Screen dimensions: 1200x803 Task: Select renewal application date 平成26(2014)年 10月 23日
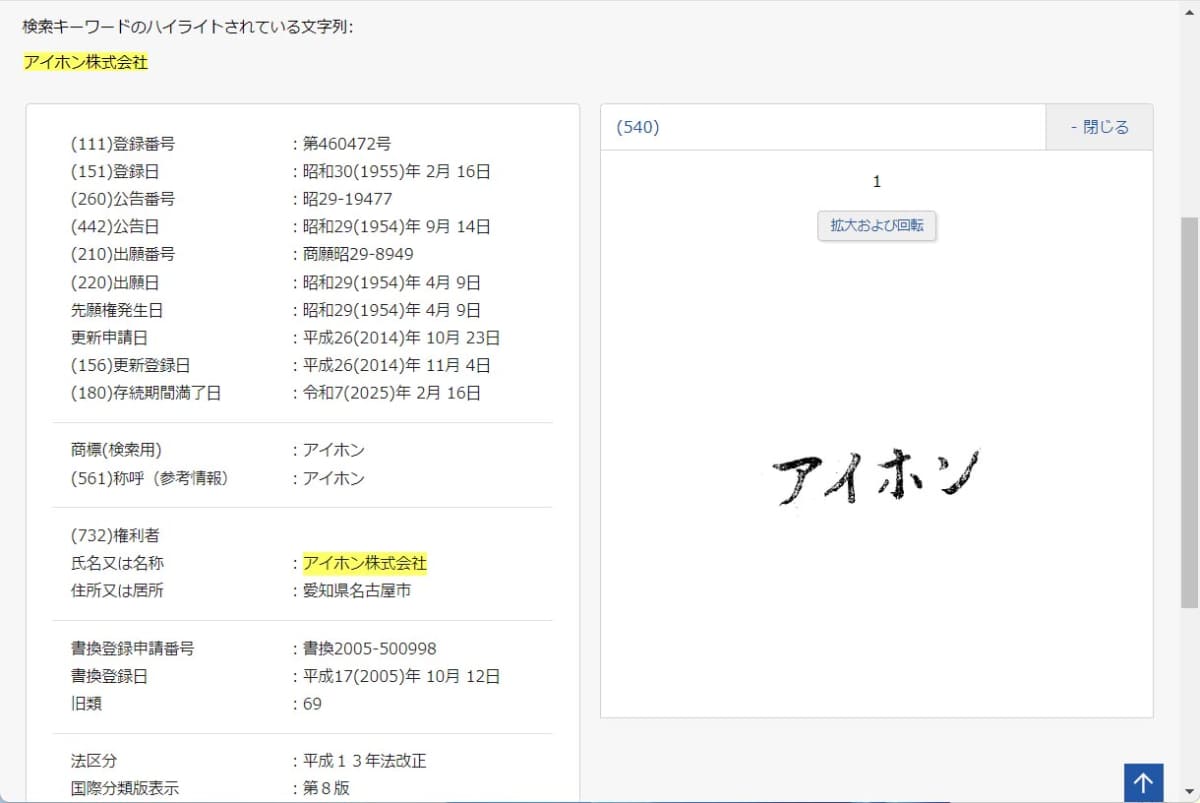402,338
